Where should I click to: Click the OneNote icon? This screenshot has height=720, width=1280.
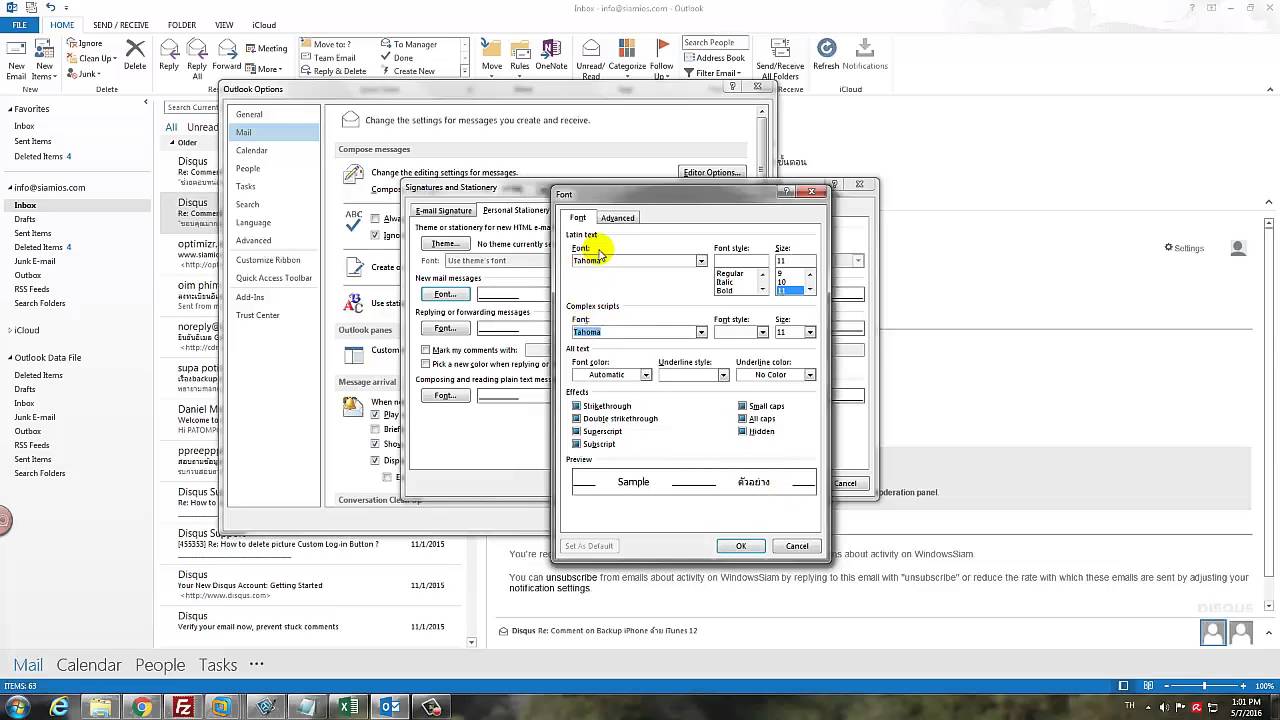pos(551,49)
